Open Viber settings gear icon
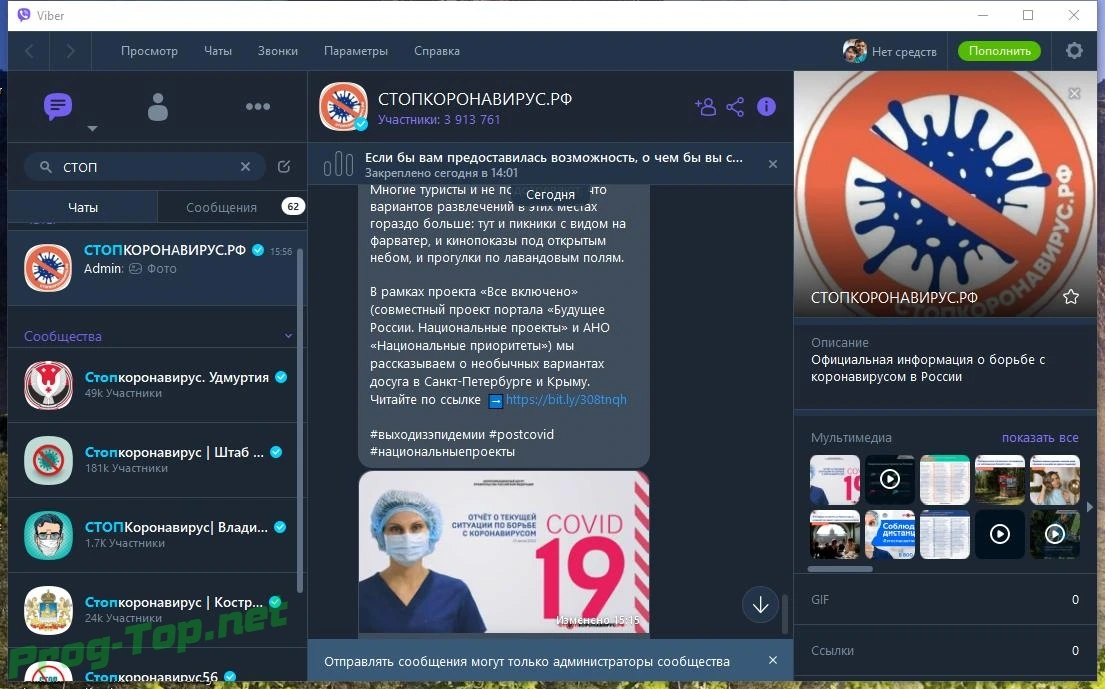This screenshot has width=1105, height=689. (1074, 51)
